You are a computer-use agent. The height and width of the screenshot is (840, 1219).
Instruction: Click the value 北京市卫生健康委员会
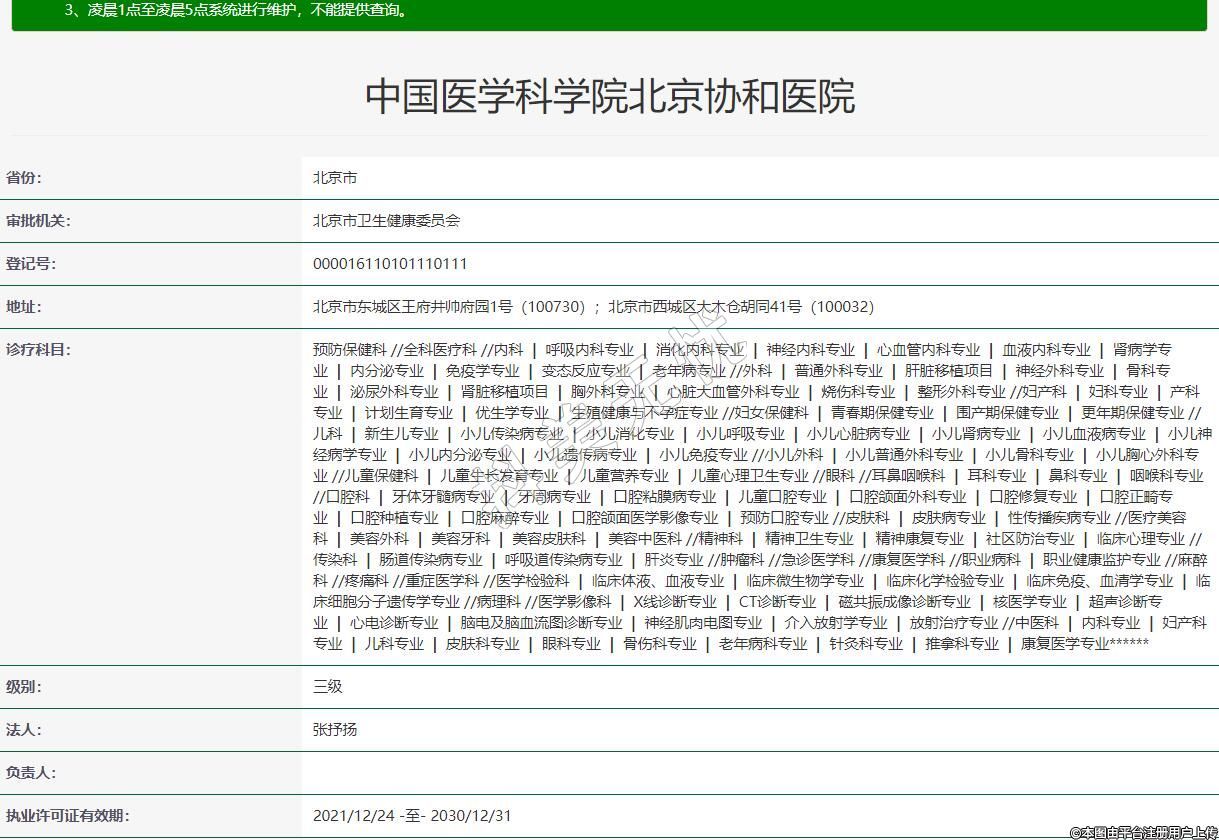click(x=386, y=221)
